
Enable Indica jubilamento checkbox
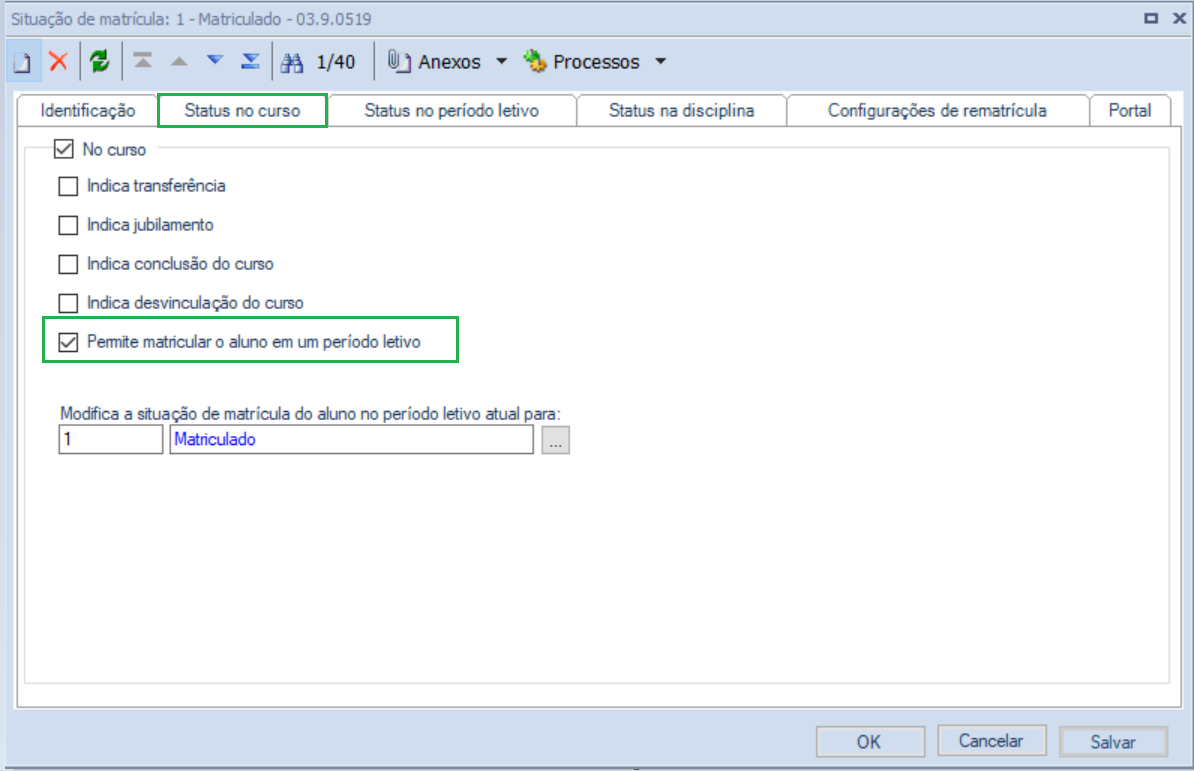pos(69,225)
